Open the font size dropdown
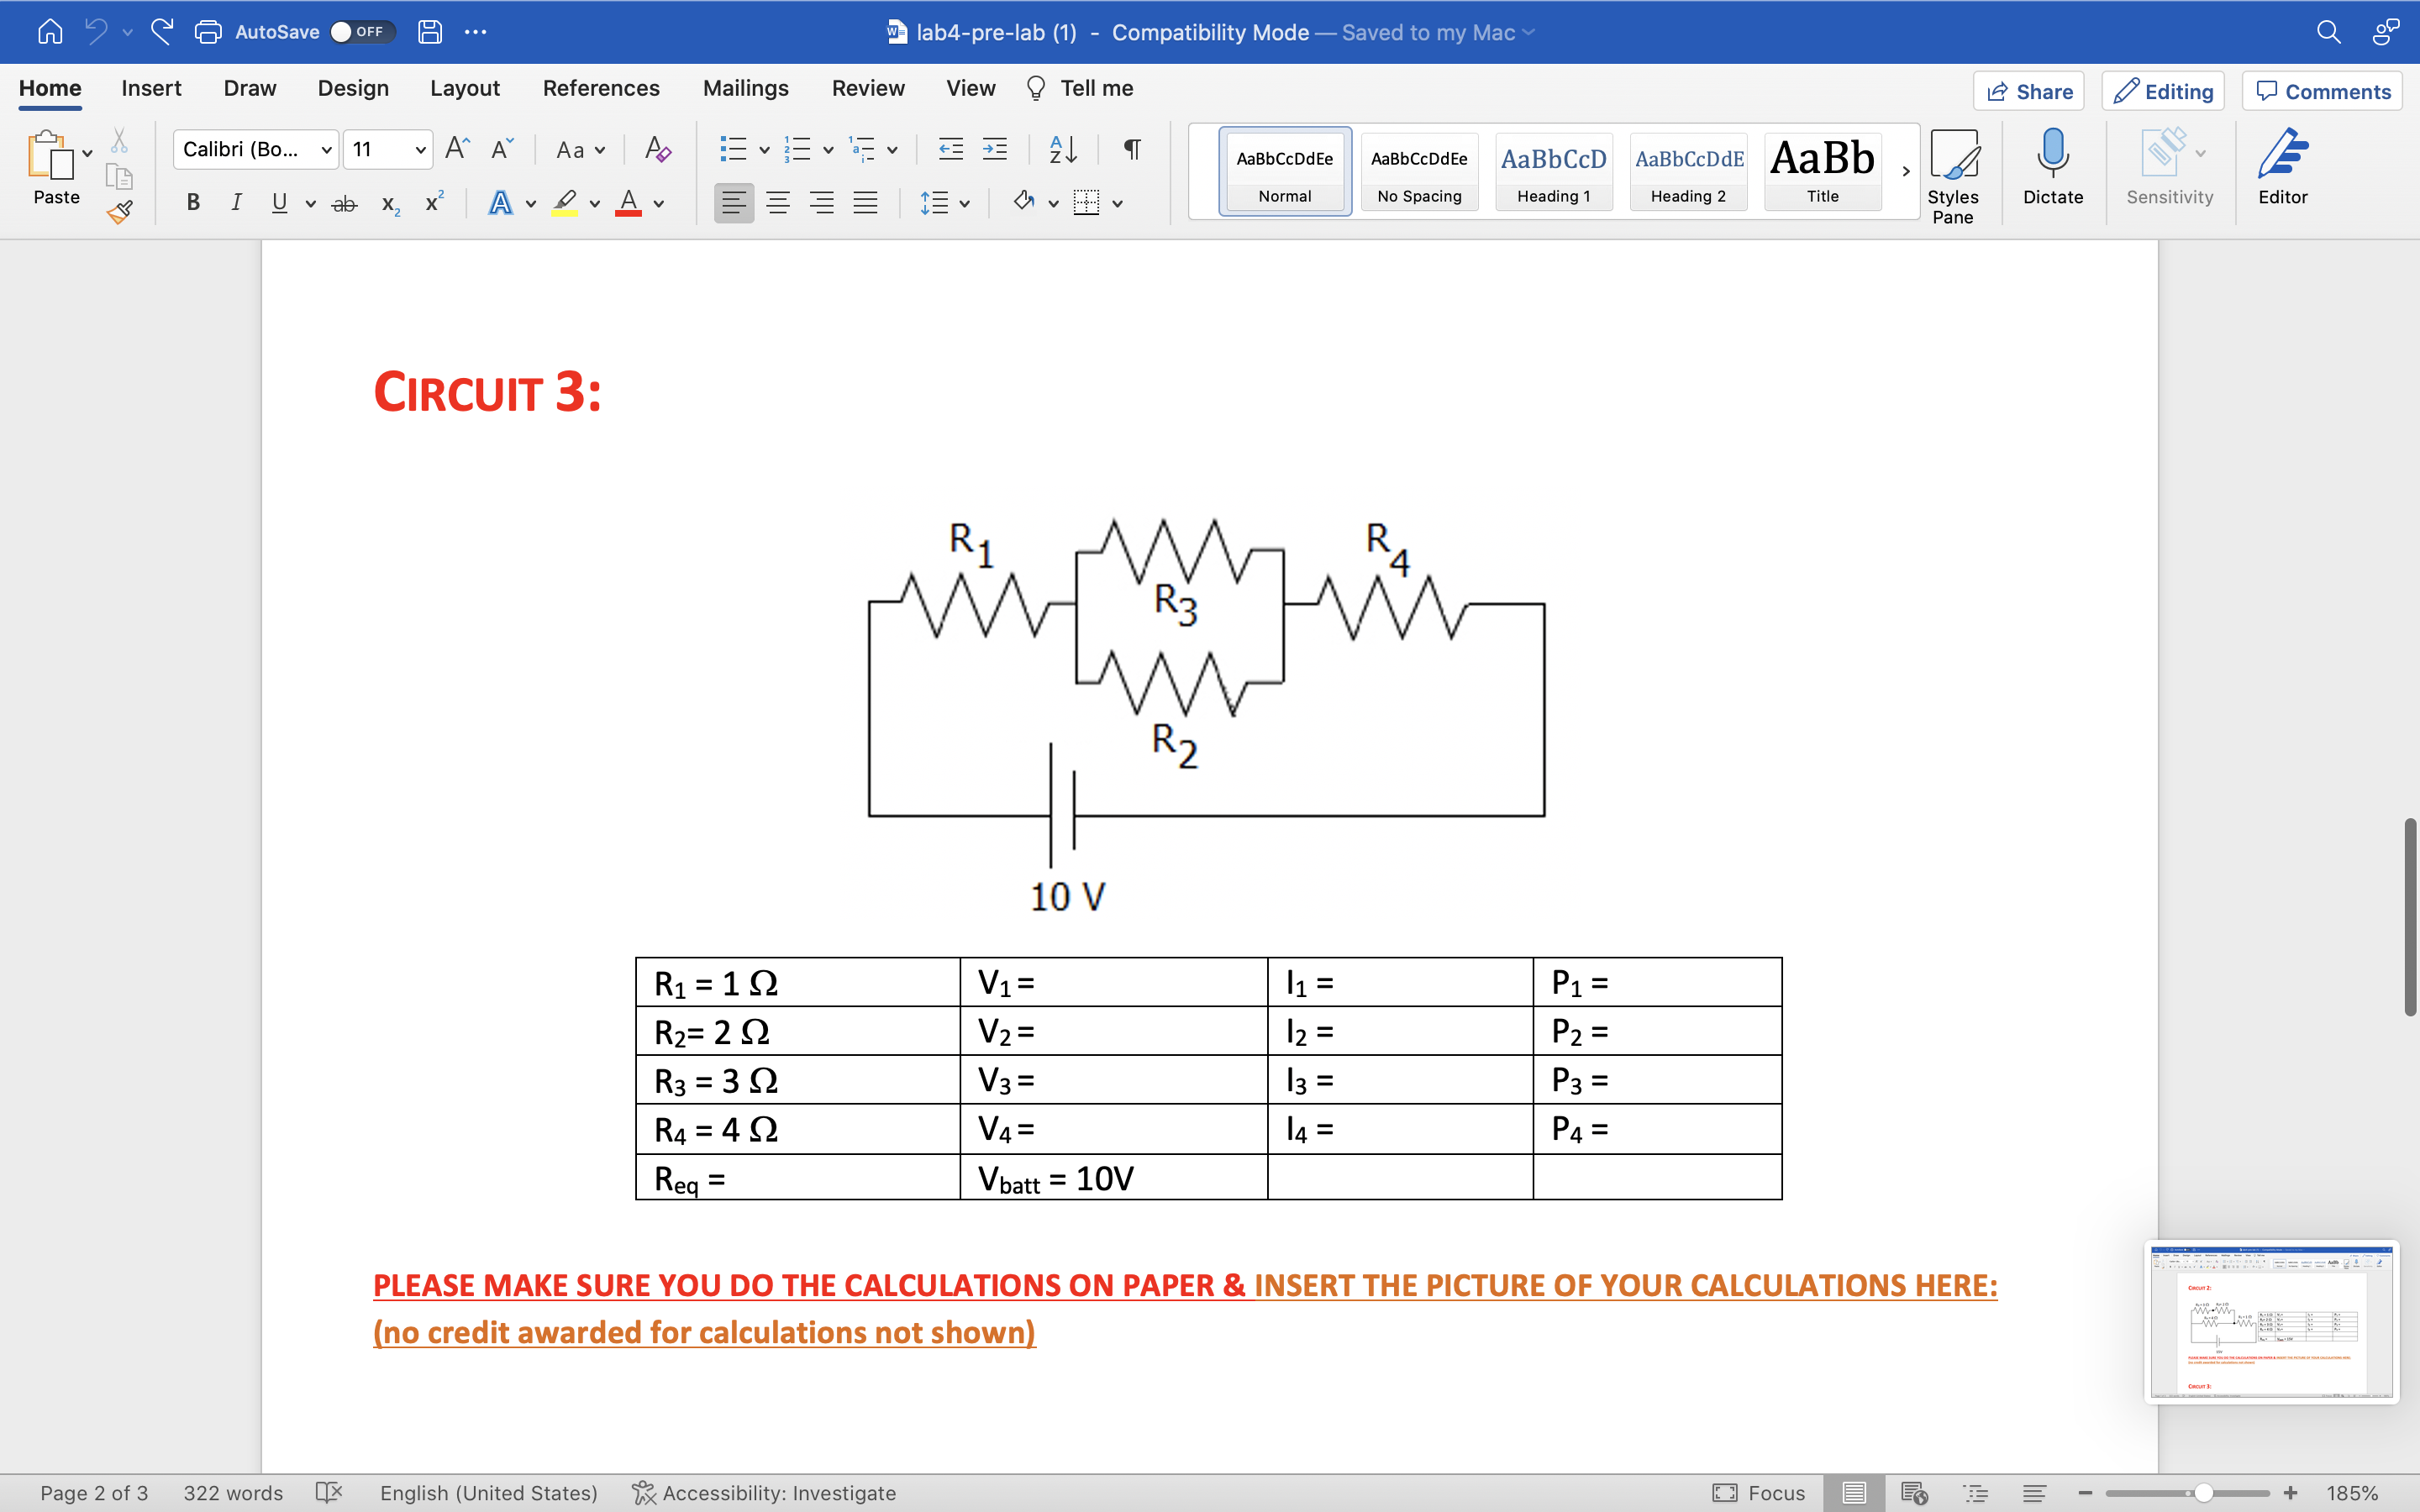Viewport: 2420px width, 1512px height. pyautogui.click(x=421, y=150)
